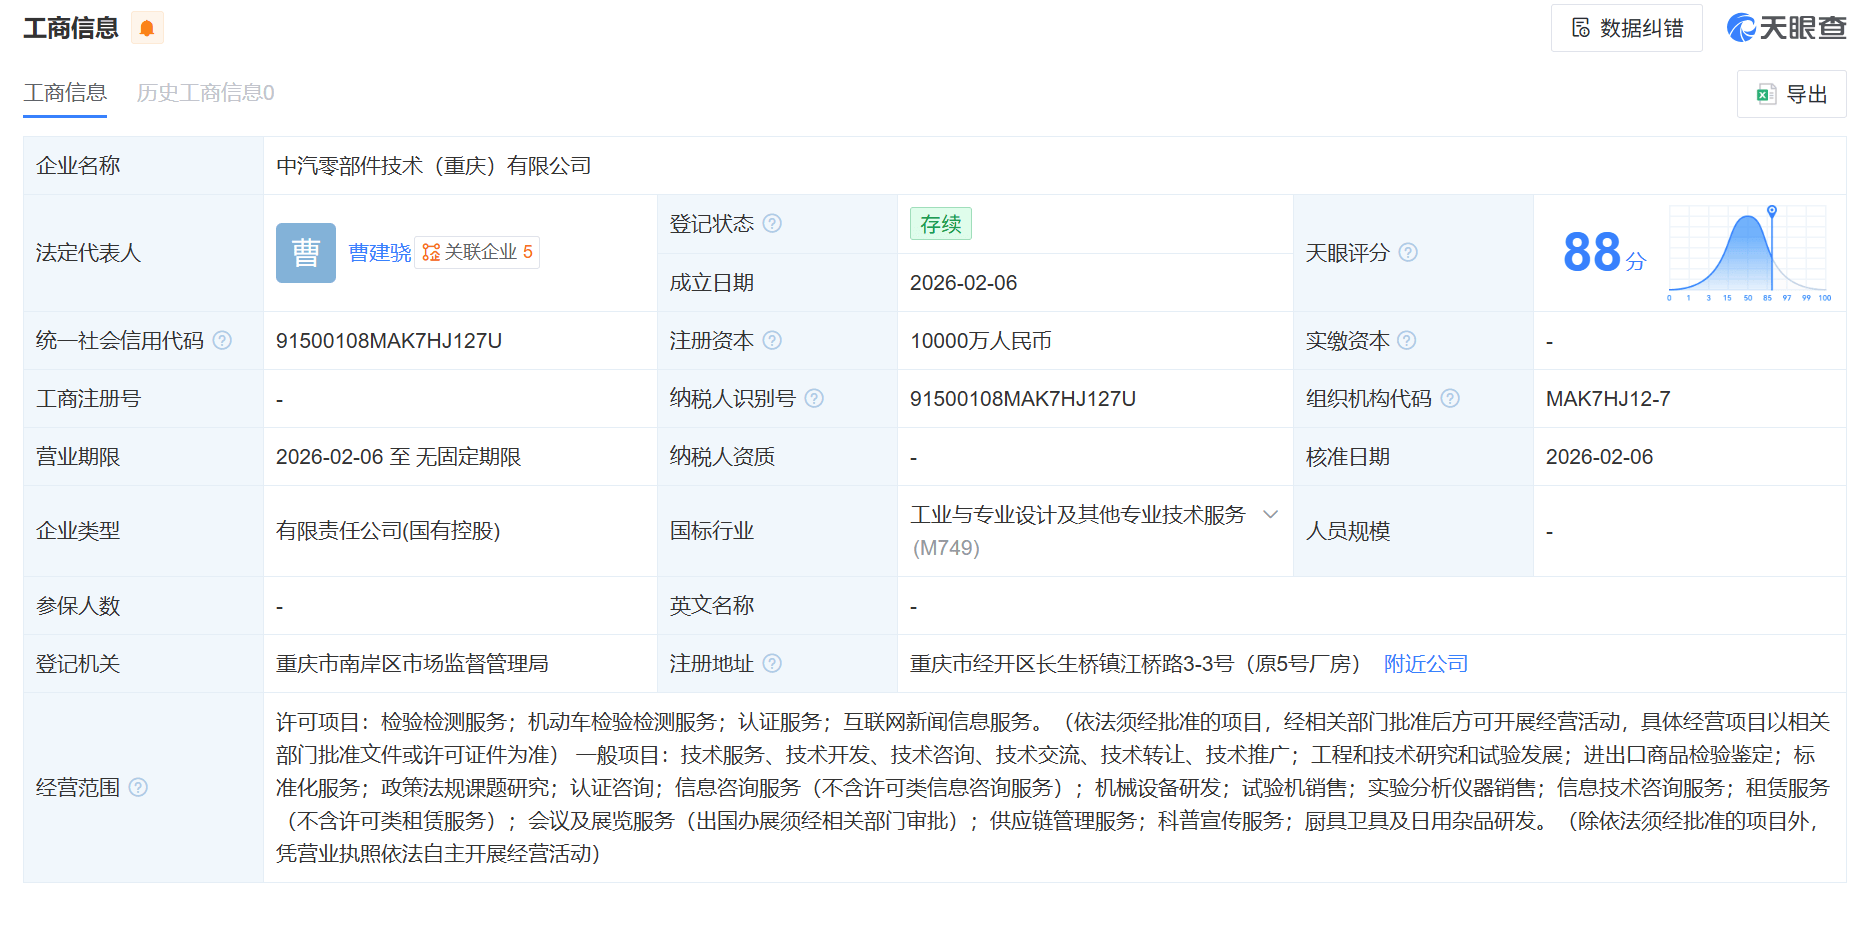This screenshot has height=942, width=1866.
Task: Click help icon next to 注册资本
Action: click(772, 341)
